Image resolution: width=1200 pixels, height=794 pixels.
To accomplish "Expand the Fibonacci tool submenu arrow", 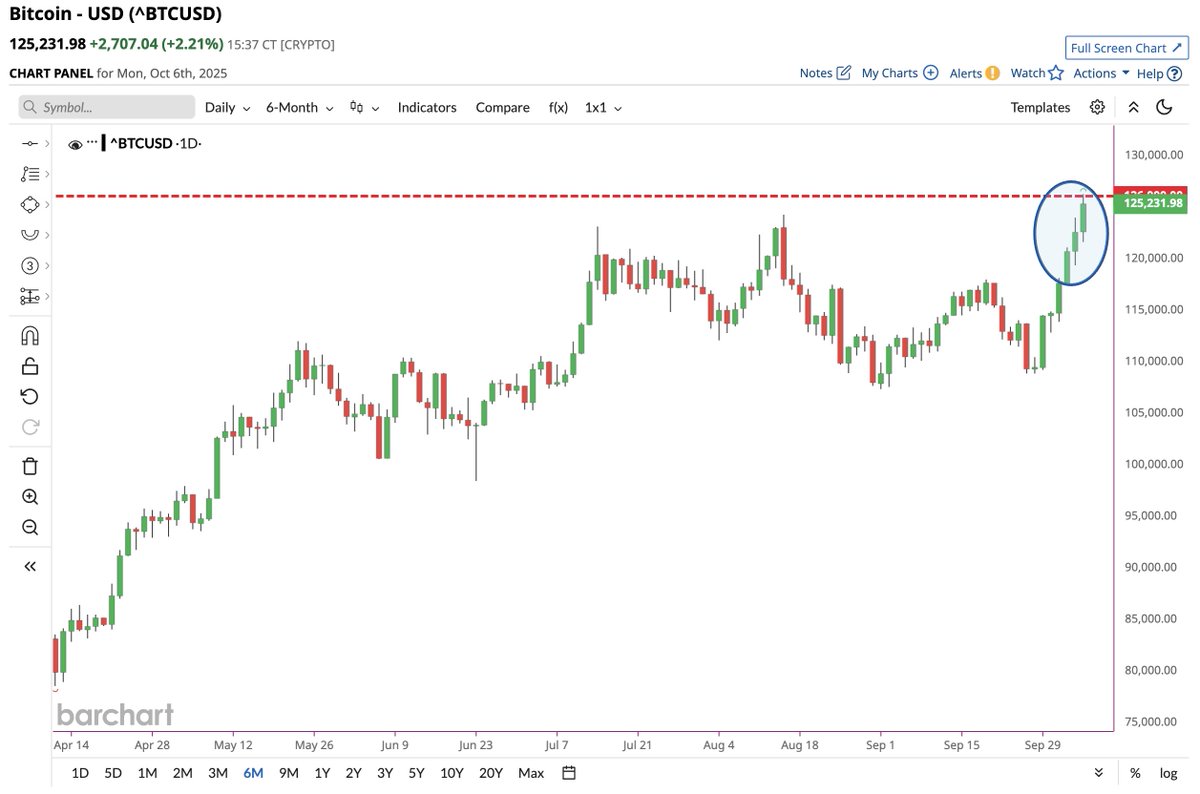I will click(x=46, y=174).
